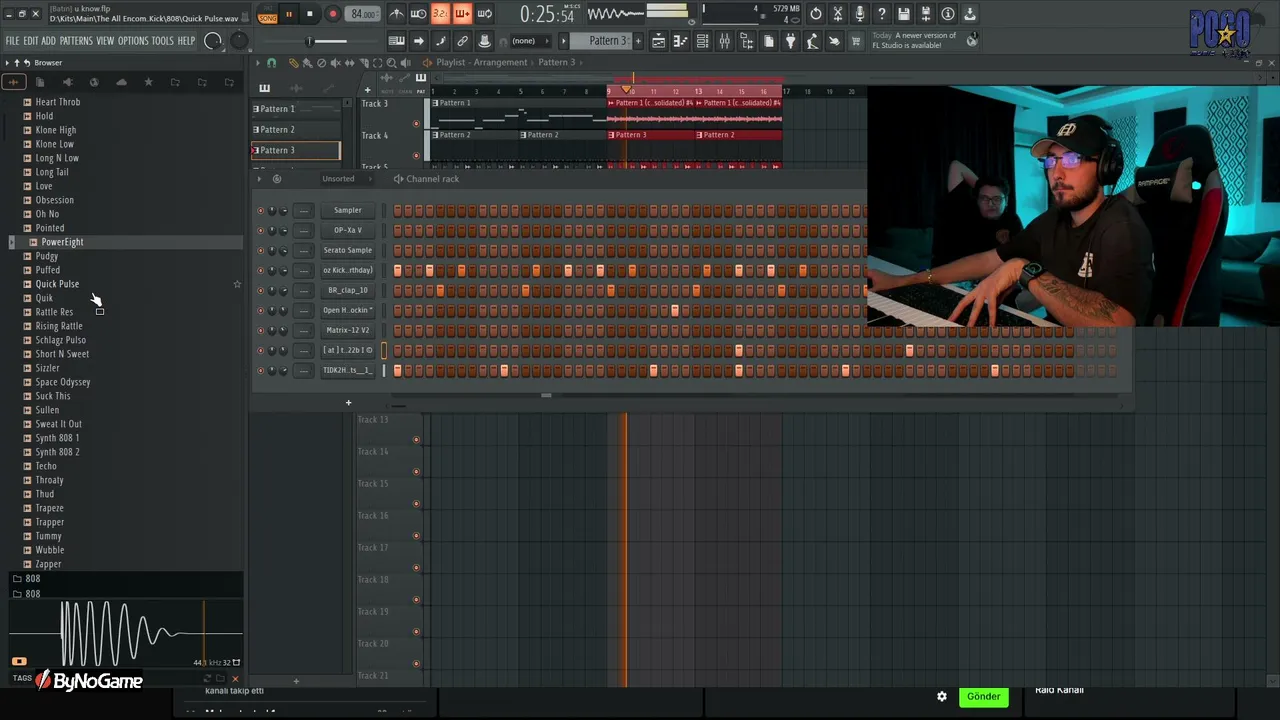1280x720 pixels.
Task: Open the EDIT menu
Action: point(31,41)
